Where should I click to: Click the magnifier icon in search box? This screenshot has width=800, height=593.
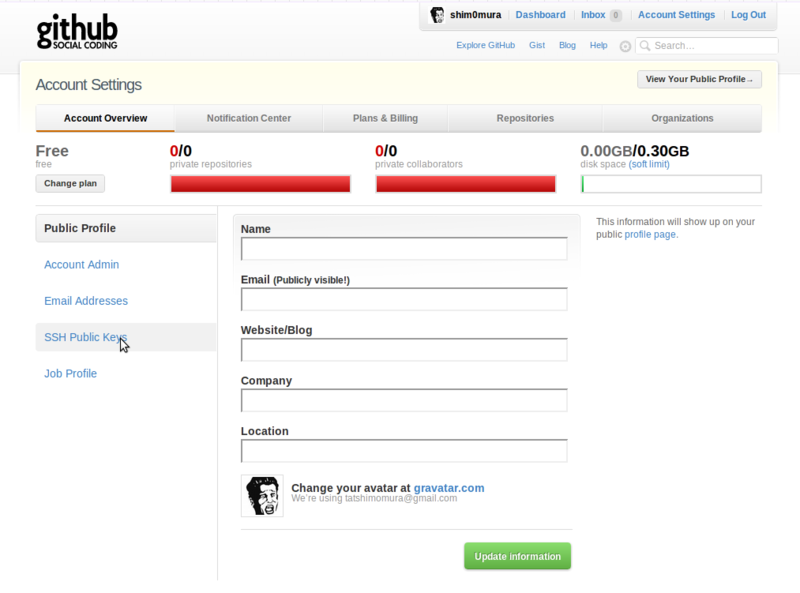pos(645,46)
